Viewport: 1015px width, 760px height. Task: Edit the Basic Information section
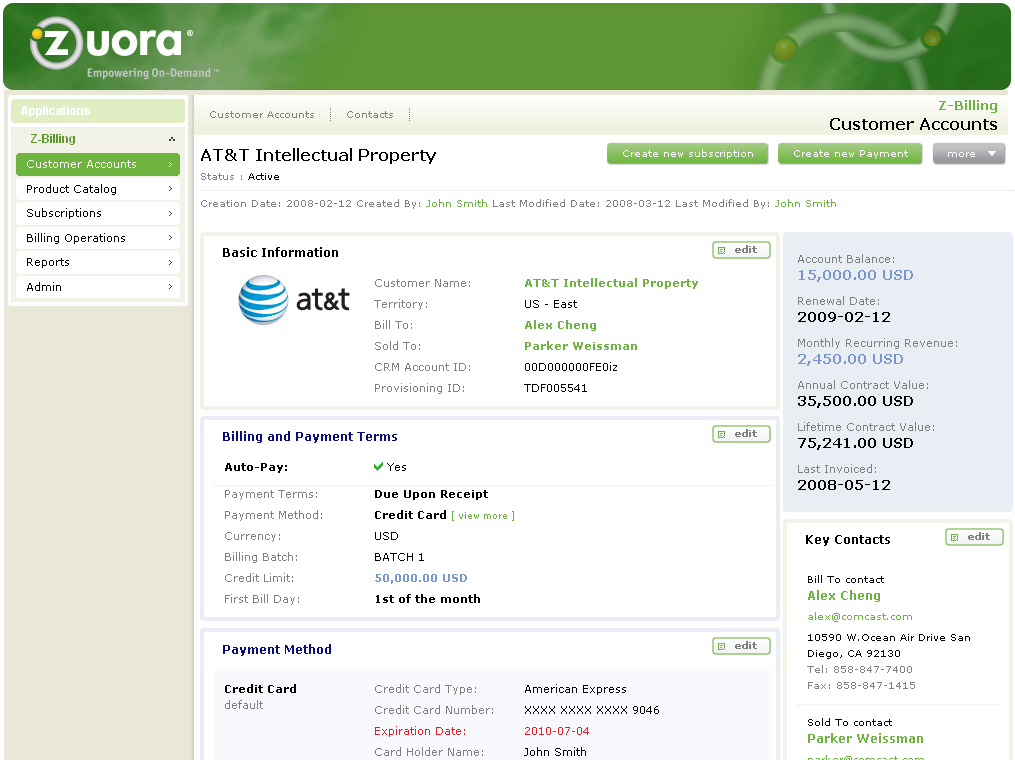(741, 250)
